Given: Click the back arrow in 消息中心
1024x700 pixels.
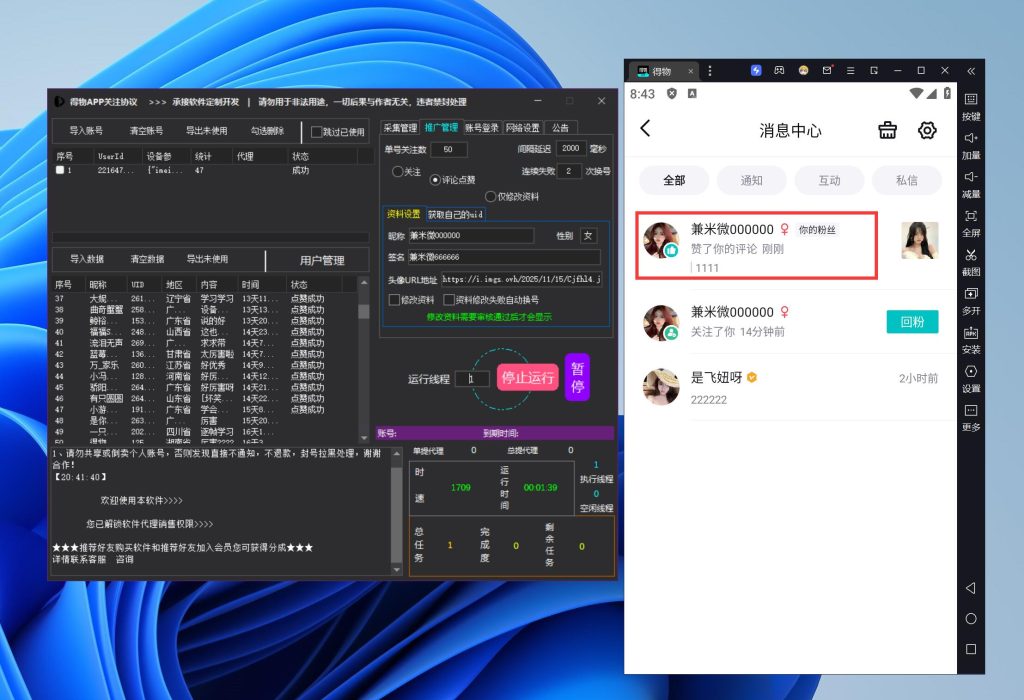Looking at the screenshot, I should click(x=646, y=129).
